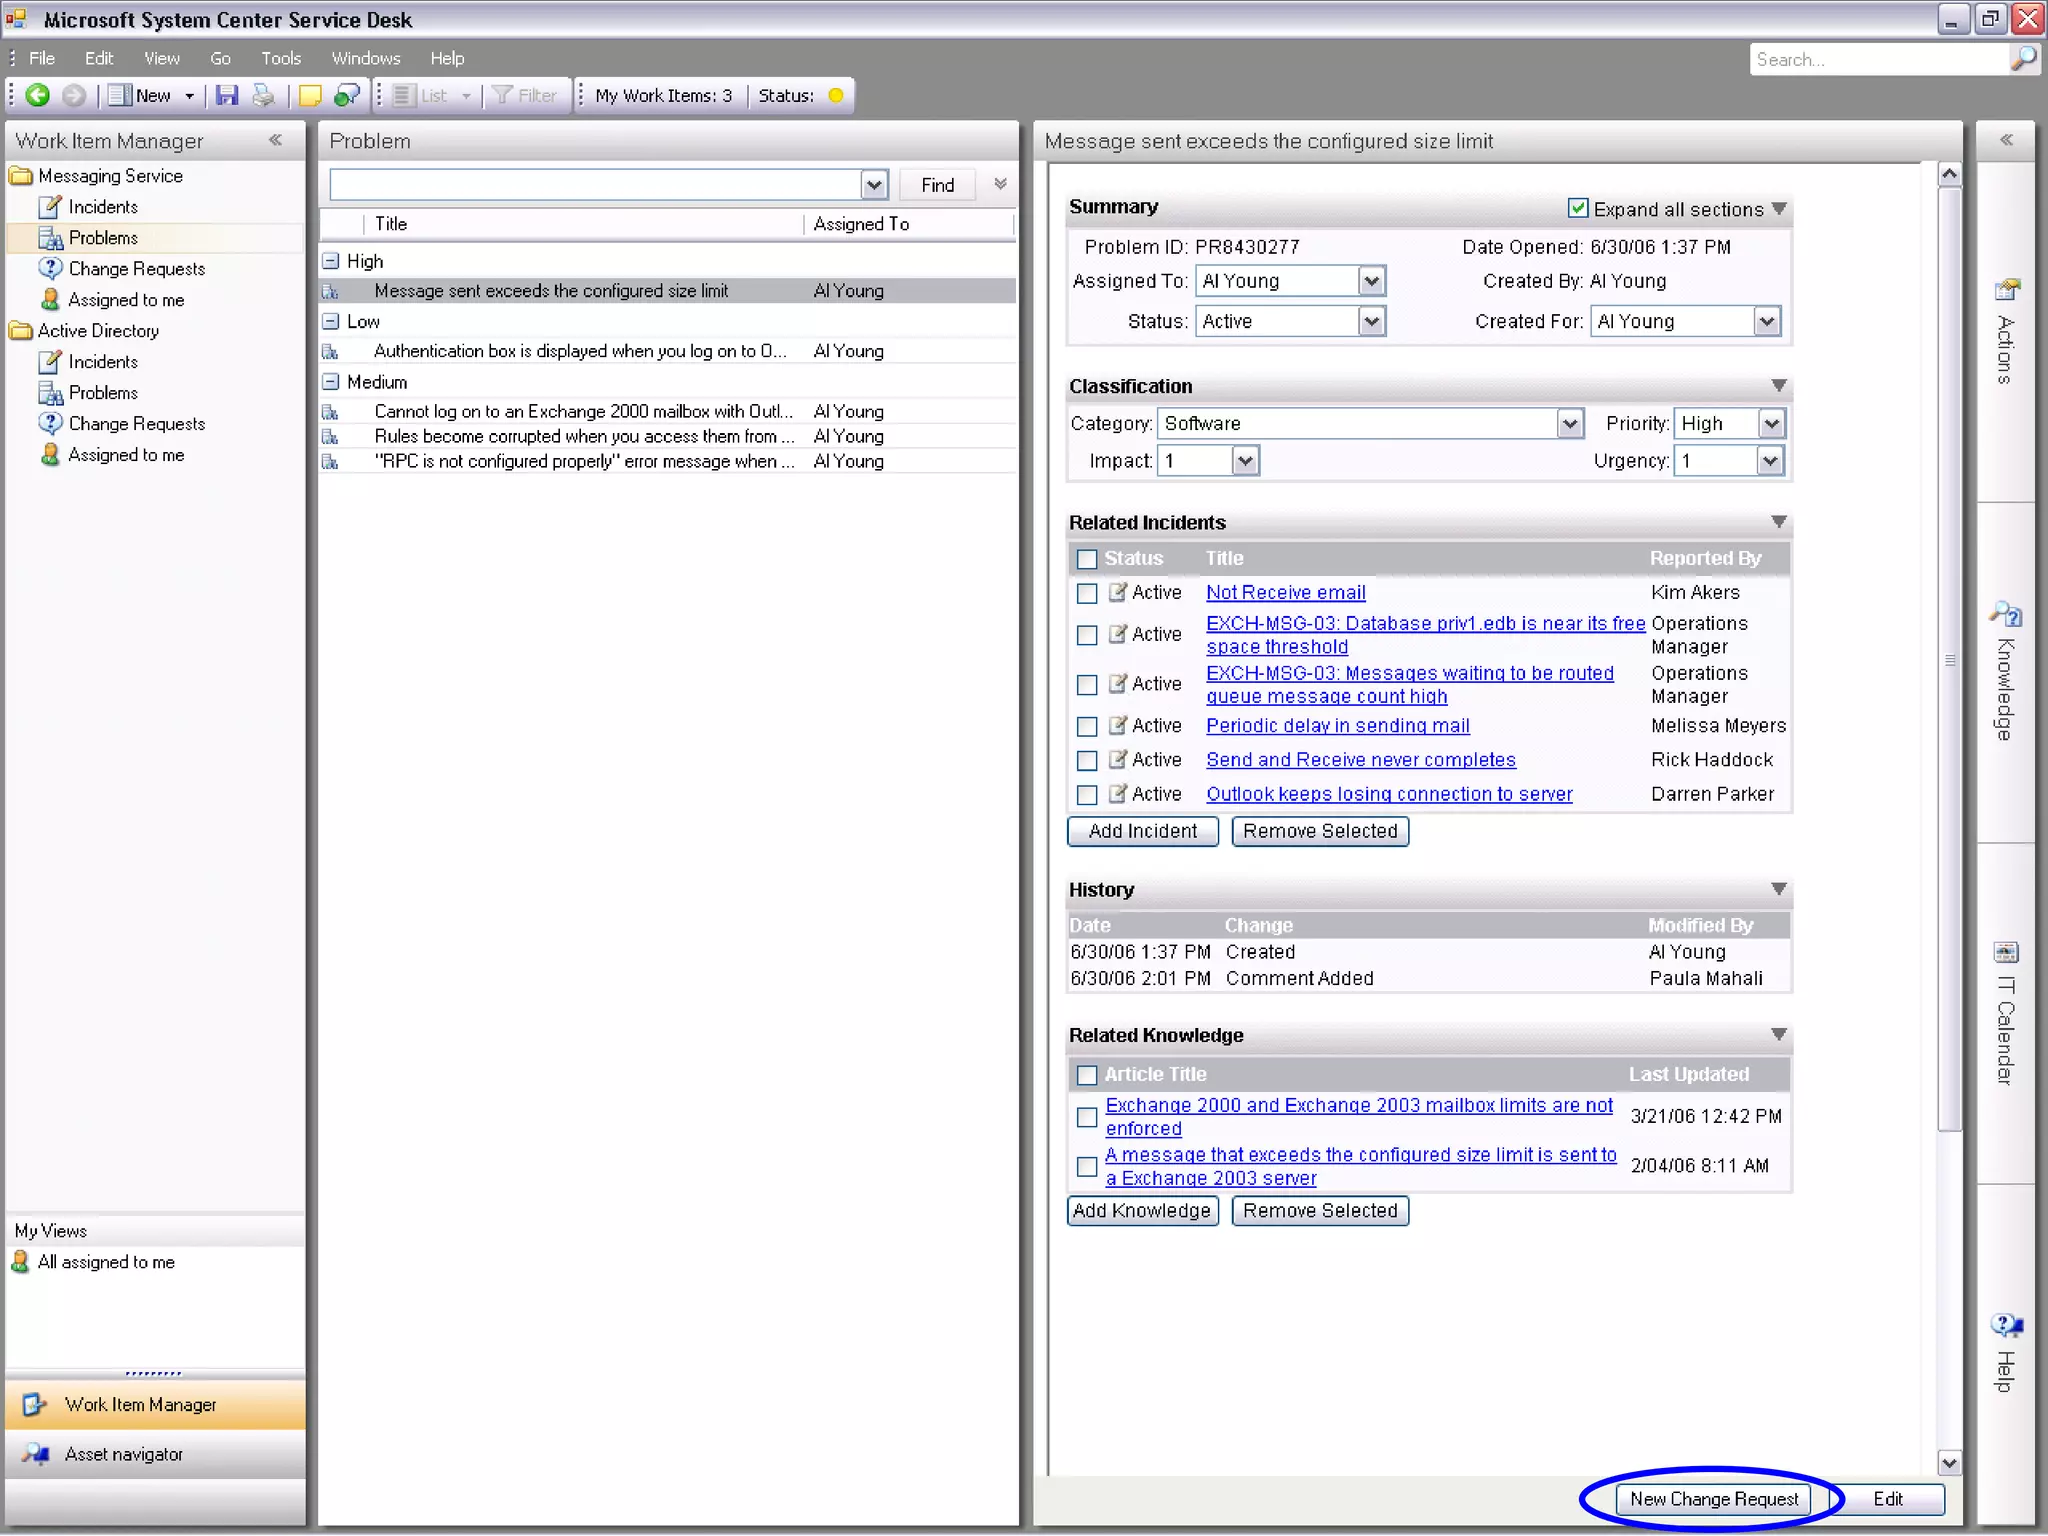Screen dimensions: 2048x1536
Task: Click the Print icon in toolbar
Action: (x=263, y=95)
